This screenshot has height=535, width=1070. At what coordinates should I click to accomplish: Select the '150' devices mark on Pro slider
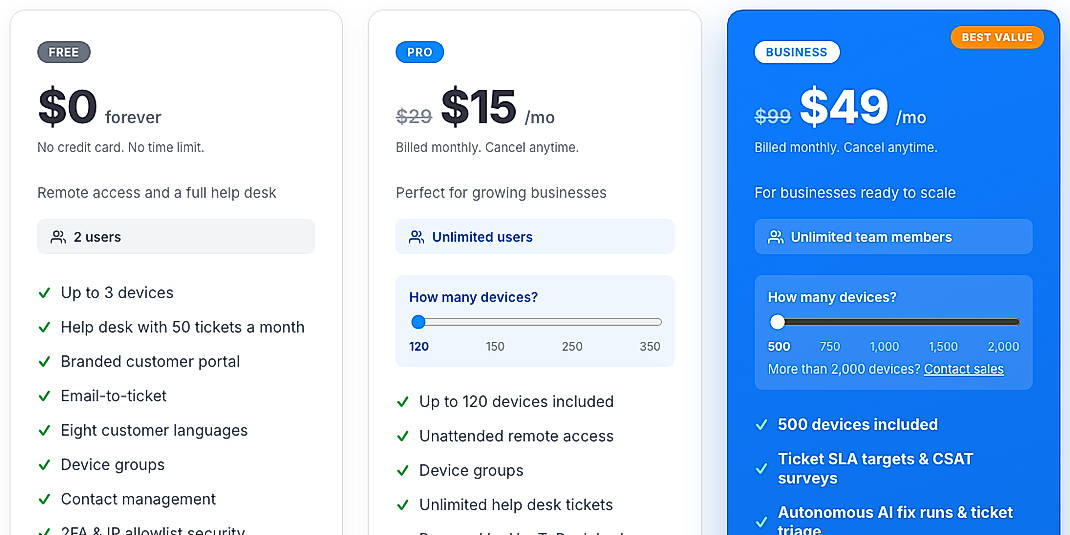point(495,347)
